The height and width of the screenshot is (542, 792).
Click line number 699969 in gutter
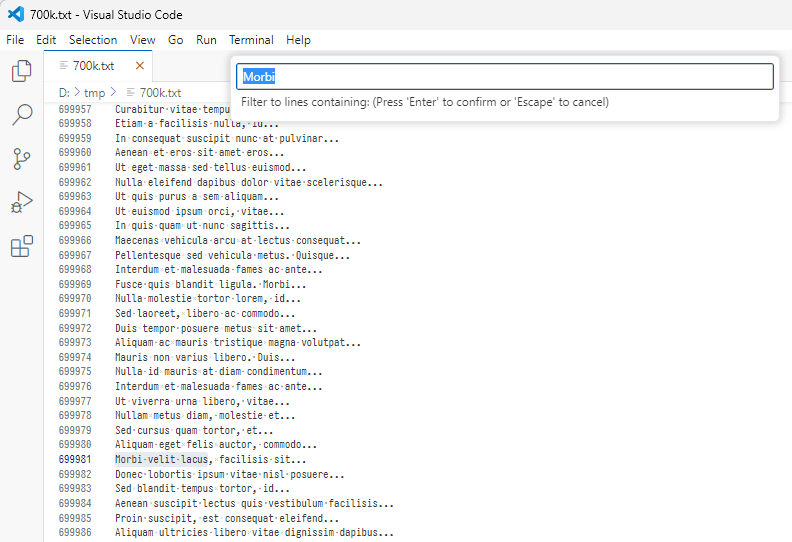tap(75, 284)
